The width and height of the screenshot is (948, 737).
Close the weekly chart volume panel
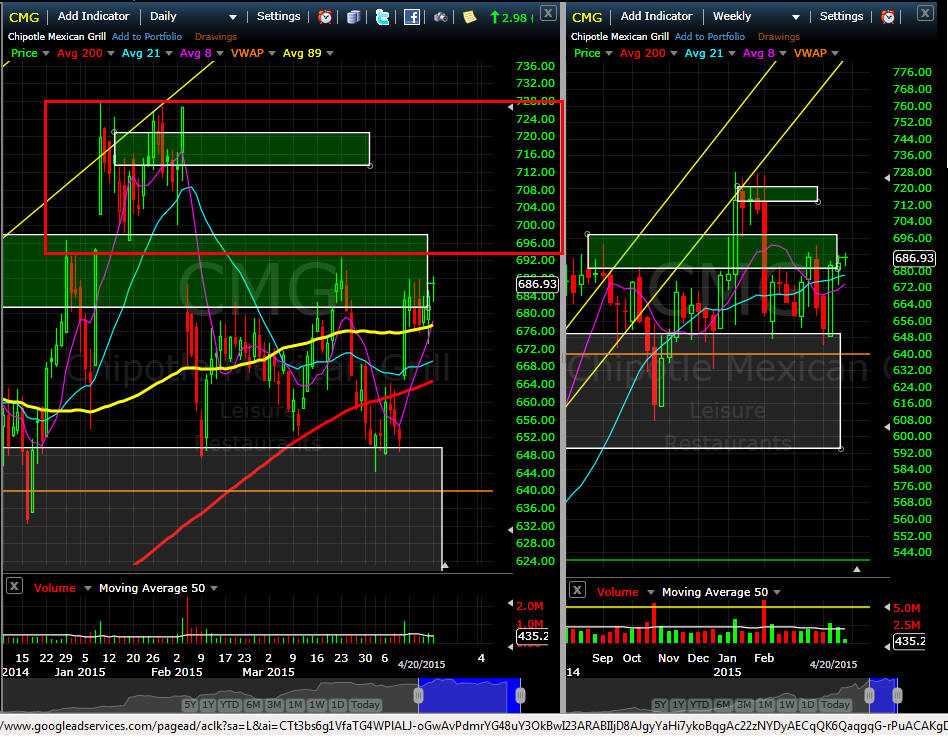coord(577,589)
